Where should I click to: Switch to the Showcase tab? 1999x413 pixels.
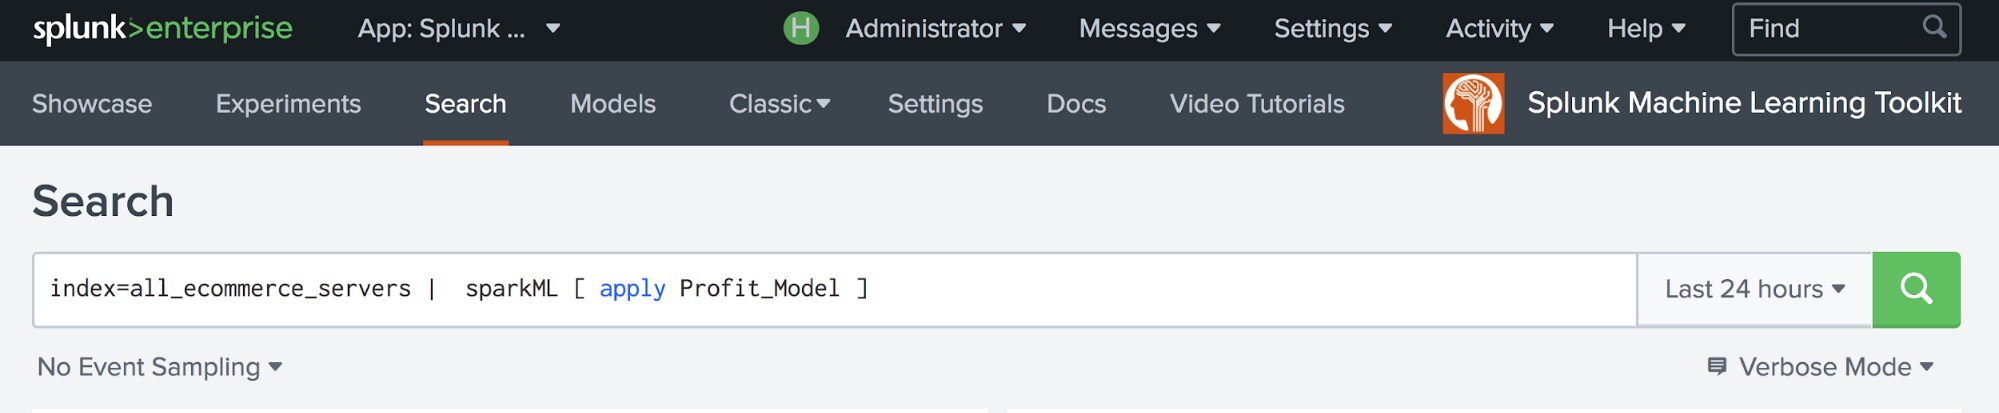[92, 104]
